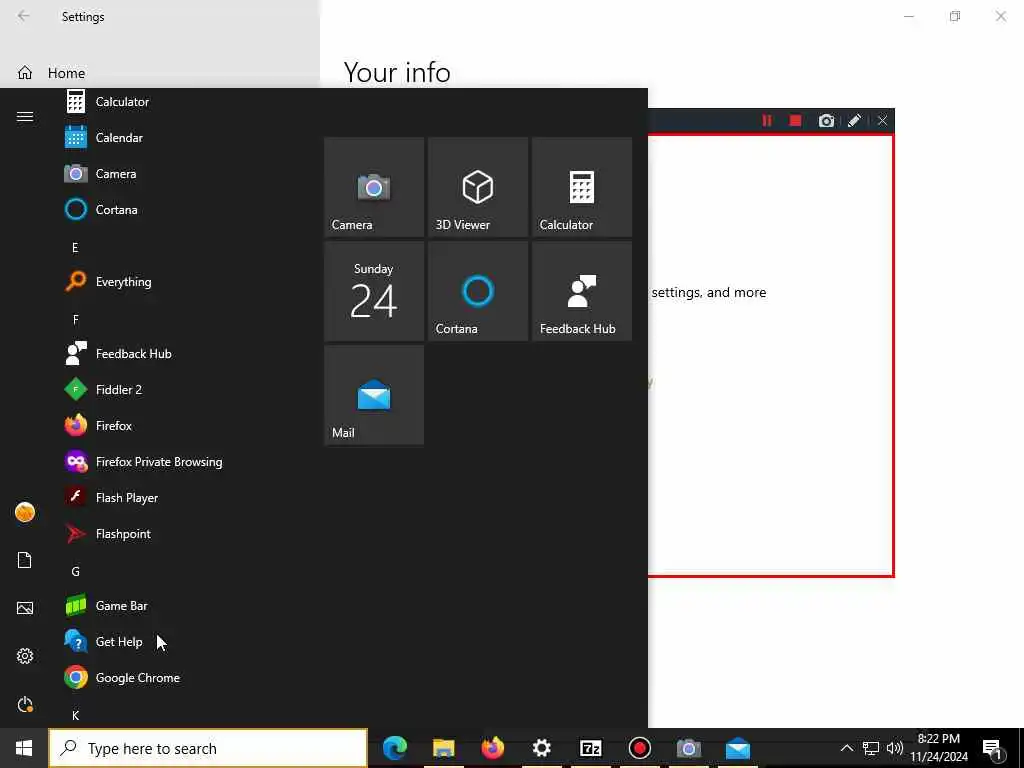This screenshot has width=1024, height=768.
Task: Close the recorder toolbar
Action: 882,121
